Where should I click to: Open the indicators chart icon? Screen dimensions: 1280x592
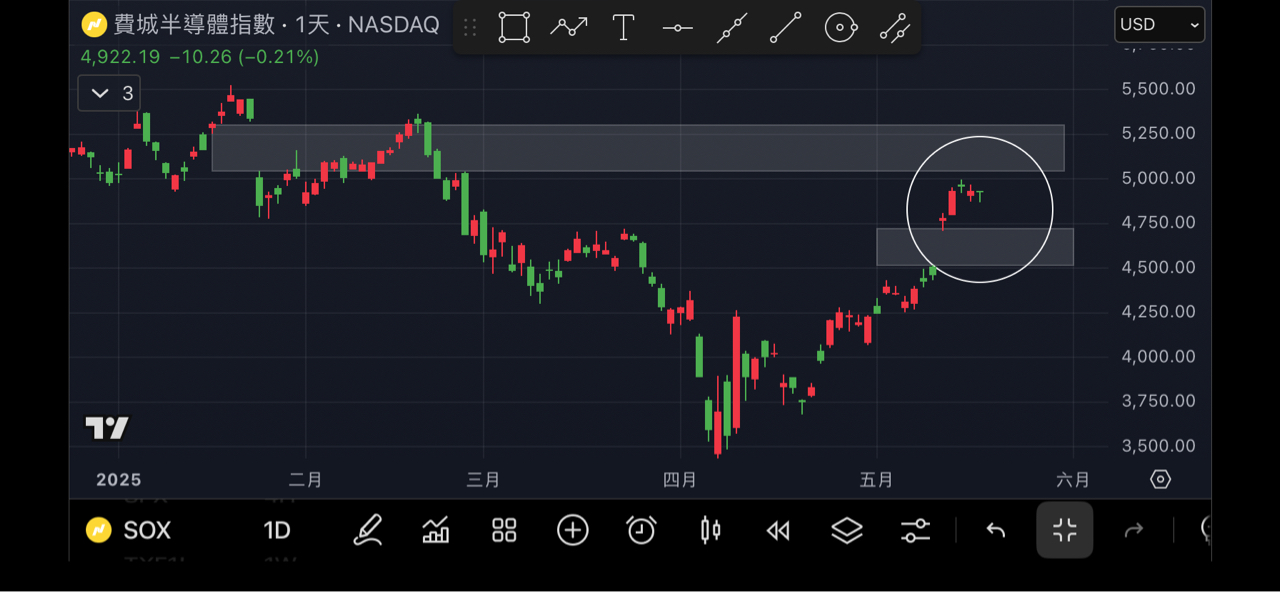(436, 530)
